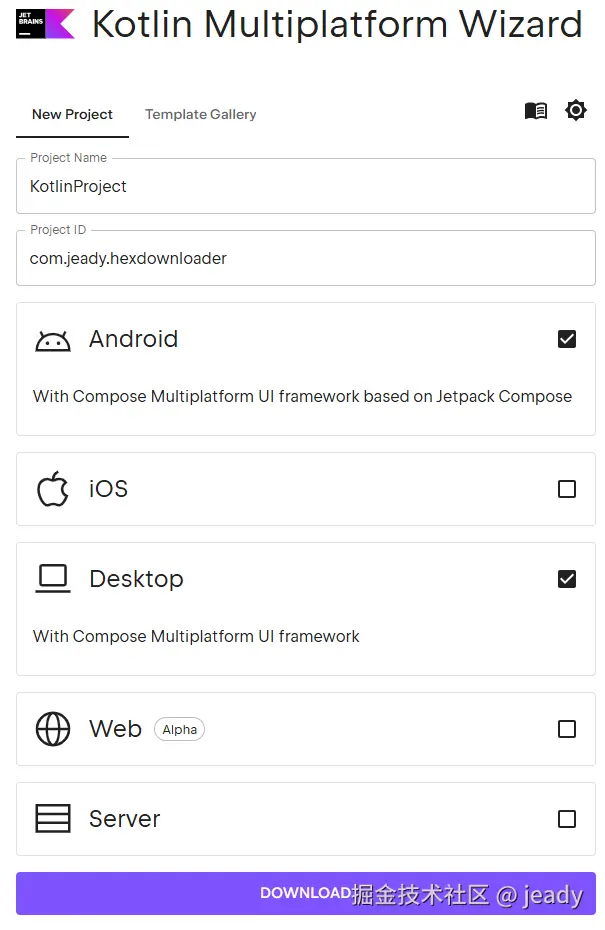Viewport: 605px width, 930px height.
Task: Enable the iOS platform checkbox
Action: 567,489
